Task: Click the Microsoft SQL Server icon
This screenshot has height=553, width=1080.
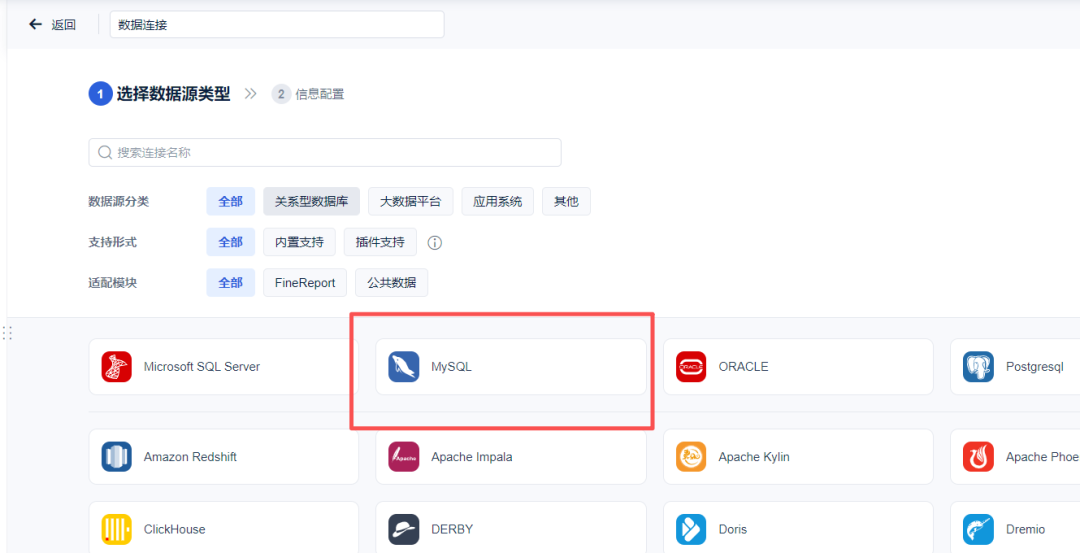Action: 116,366
